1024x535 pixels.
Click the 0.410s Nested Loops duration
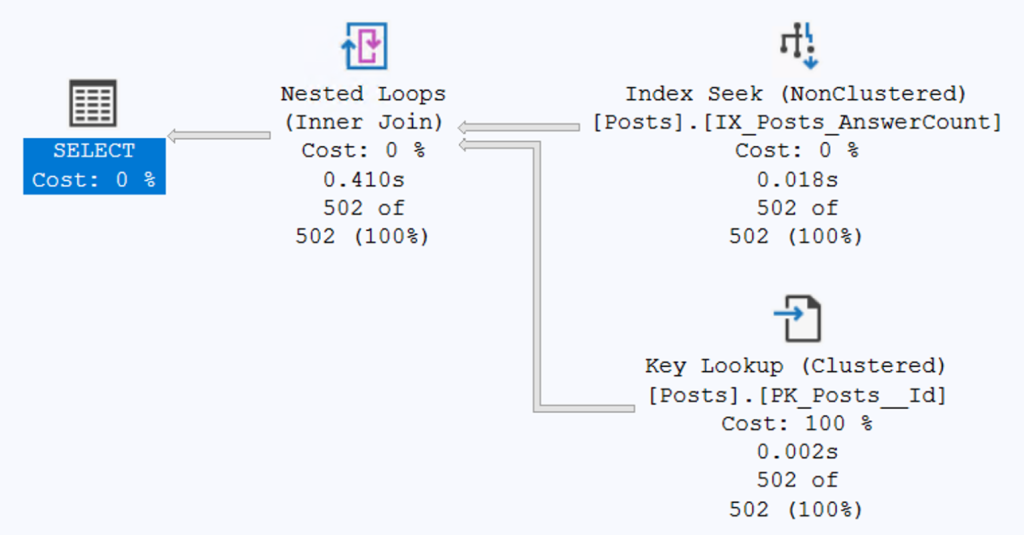(x=363, y=180)
